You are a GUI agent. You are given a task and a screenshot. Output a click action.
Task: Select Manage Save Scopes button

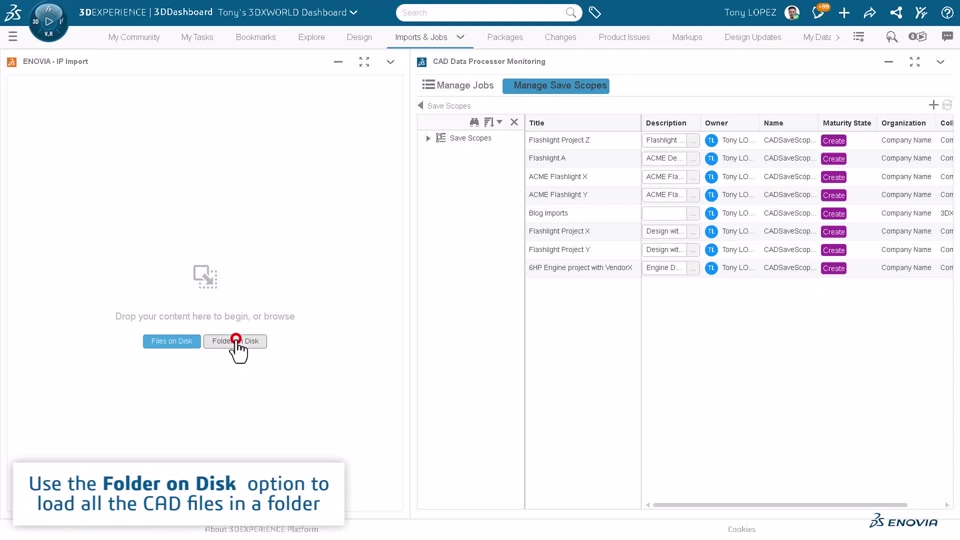tap(556, 86)
